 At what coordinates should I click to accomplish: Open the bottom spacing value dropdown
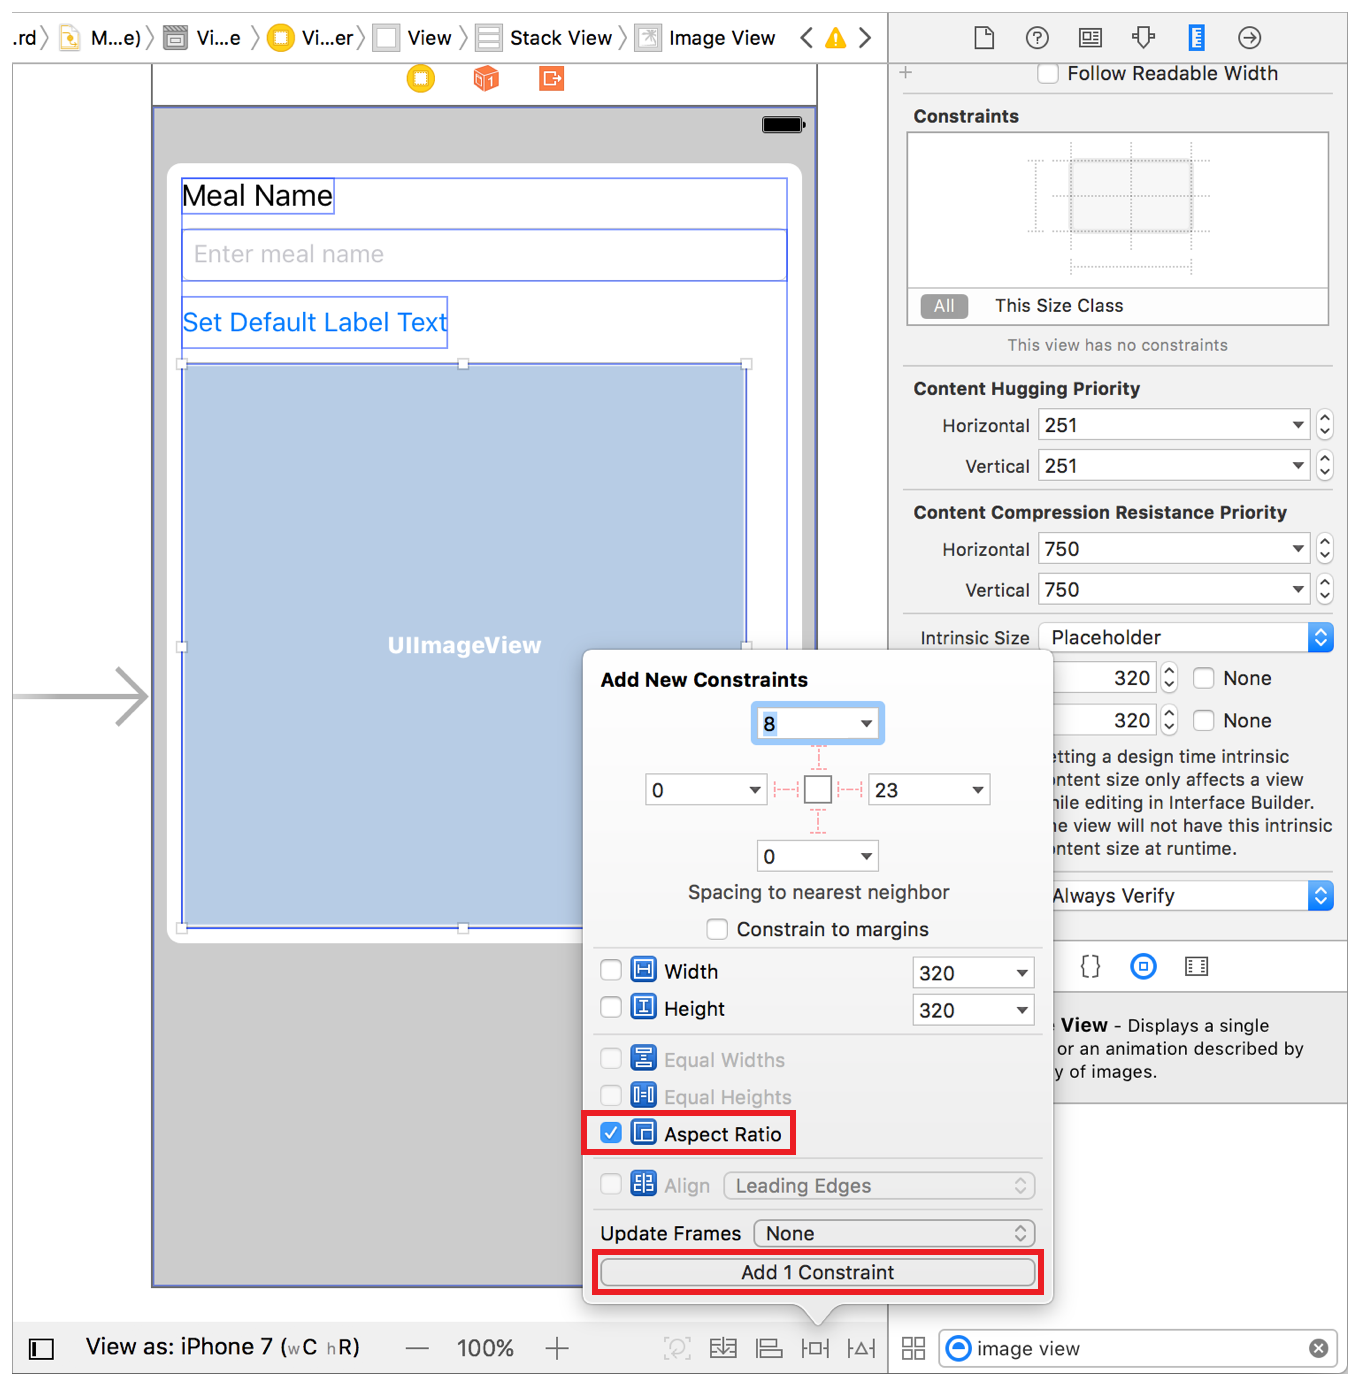tap(866, 856)
